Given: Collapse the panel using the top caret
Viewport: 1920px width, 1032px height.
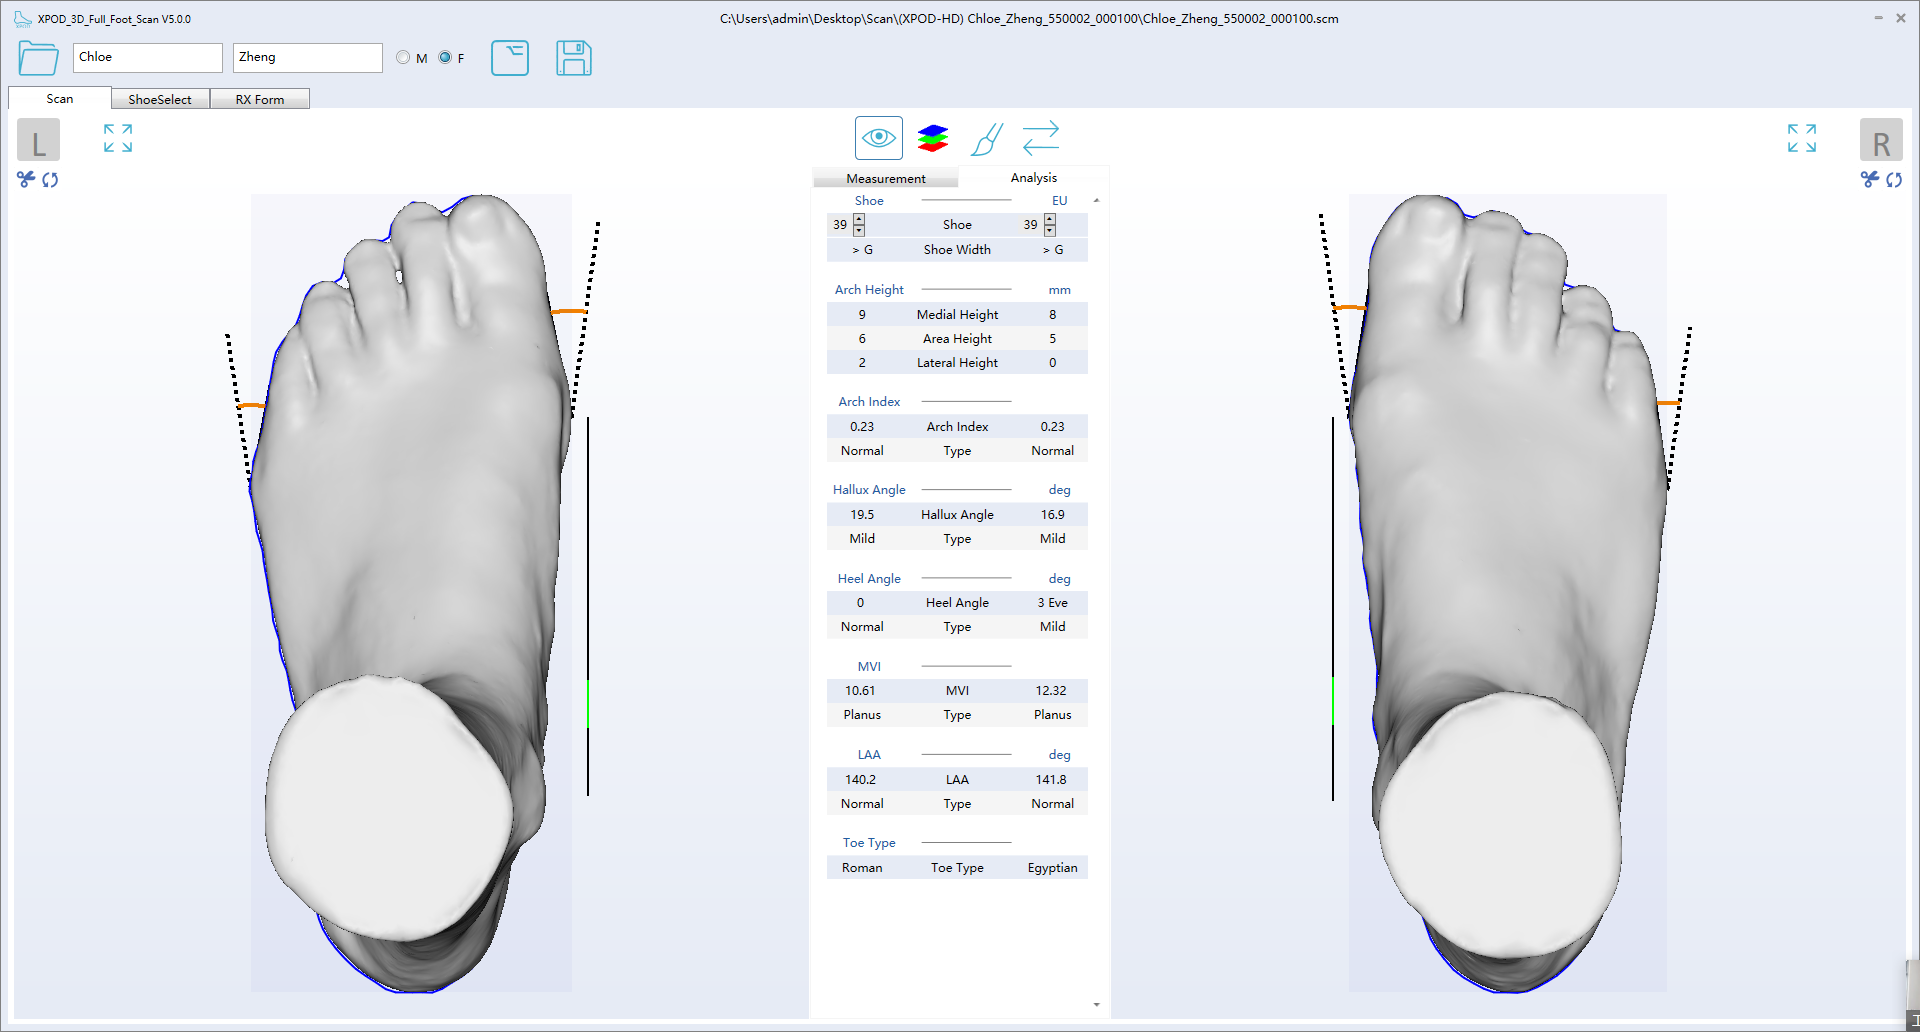Looking at the screenshot, I should 1096,199.
